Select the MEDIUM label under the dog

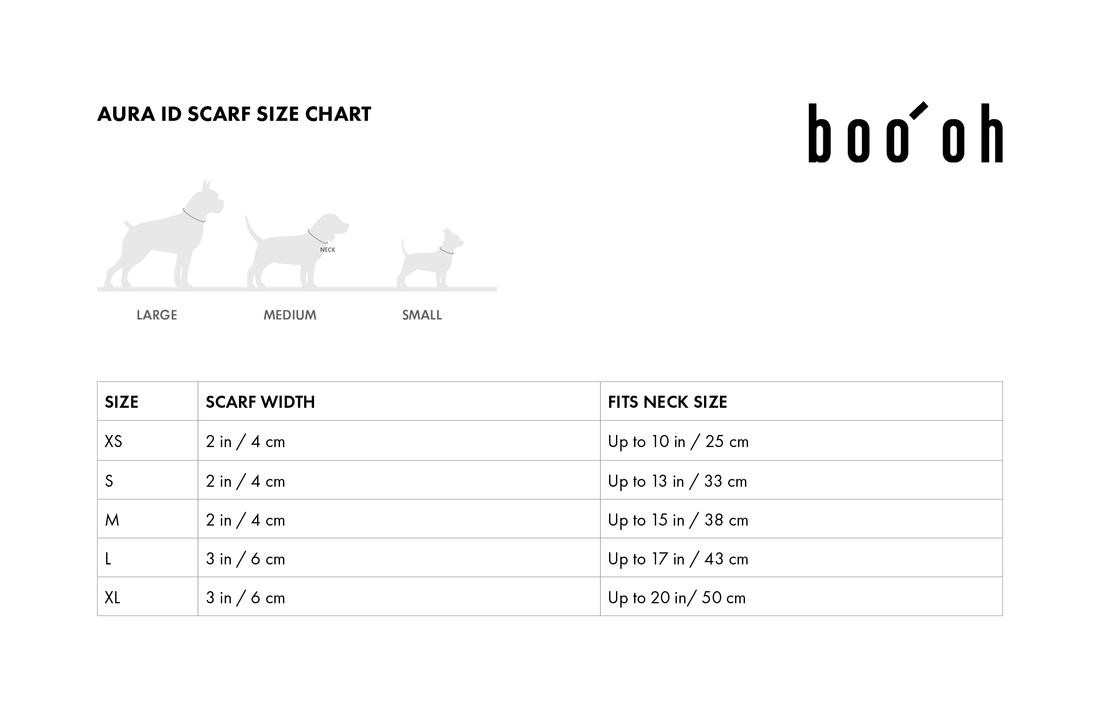point(290,315)
